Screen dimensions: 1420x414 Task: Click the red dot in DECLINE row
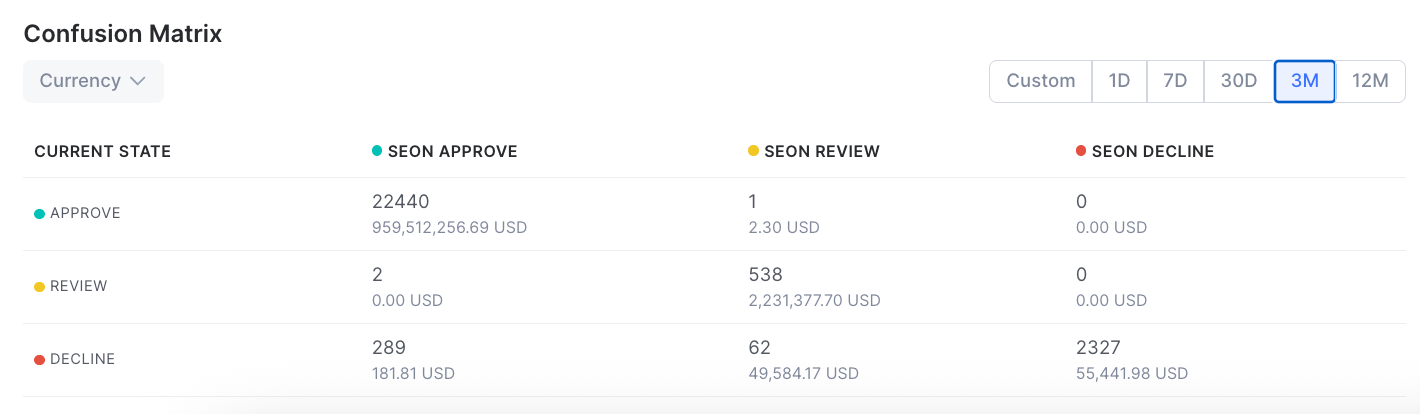(40, 360)
